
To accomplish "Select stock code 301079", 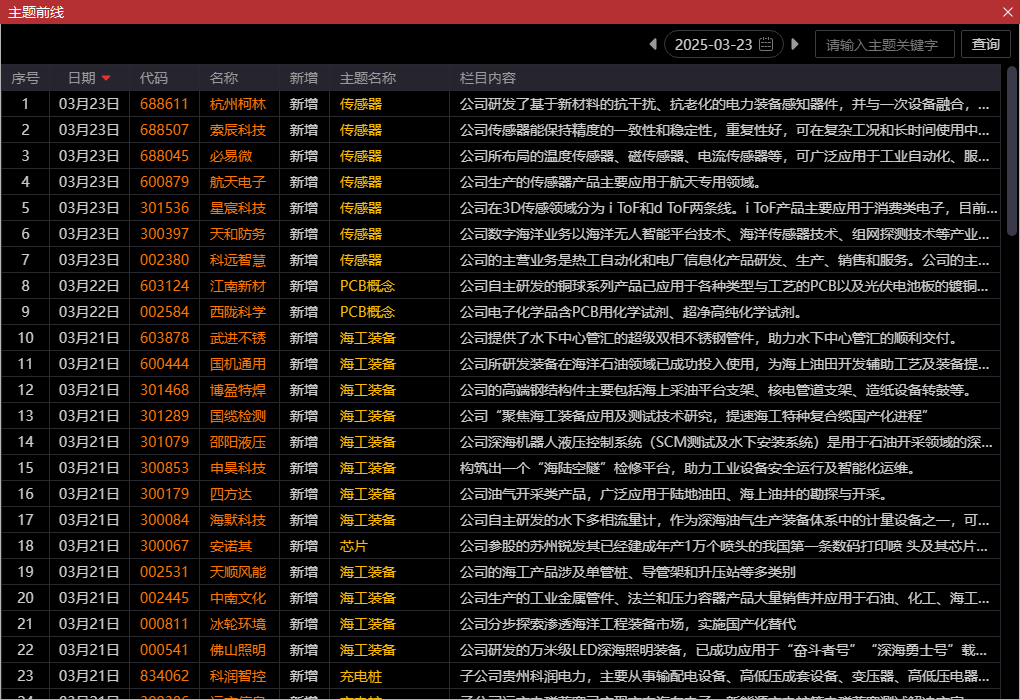I will (164, 442).
